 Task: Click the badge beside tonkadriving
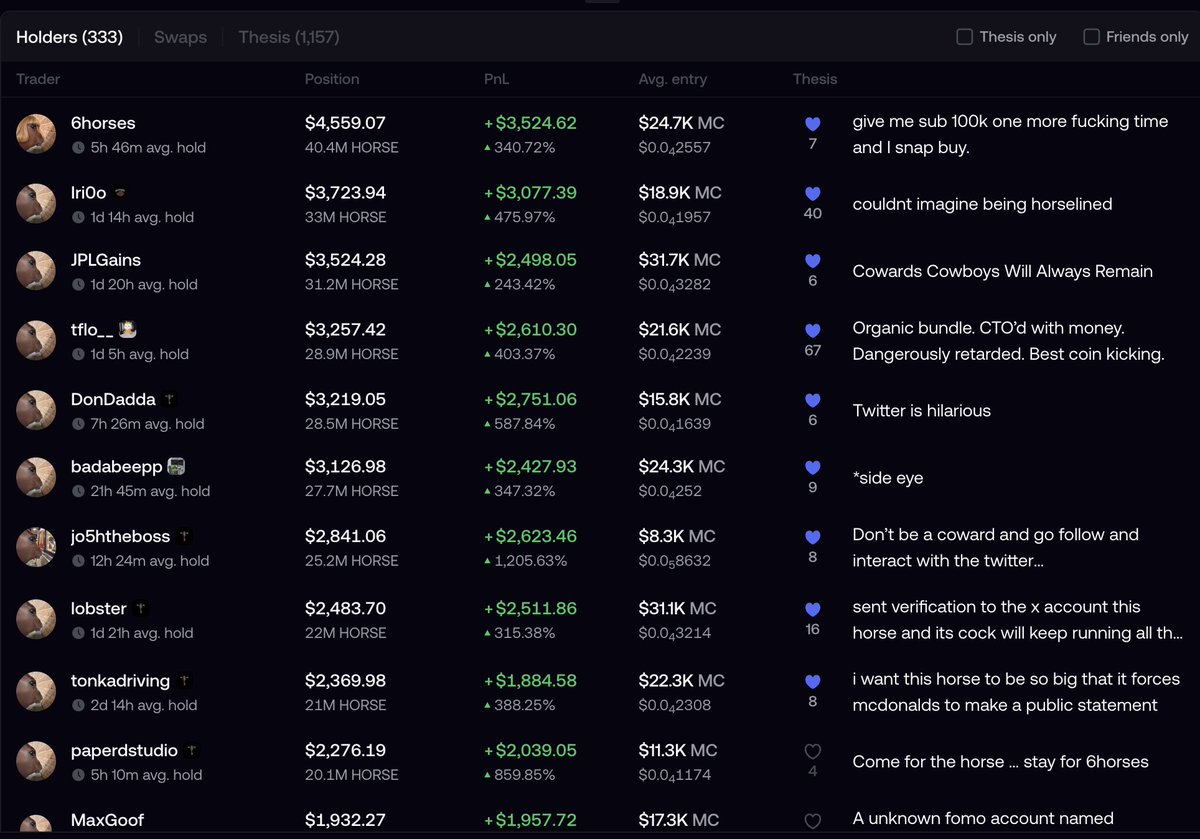184,680
